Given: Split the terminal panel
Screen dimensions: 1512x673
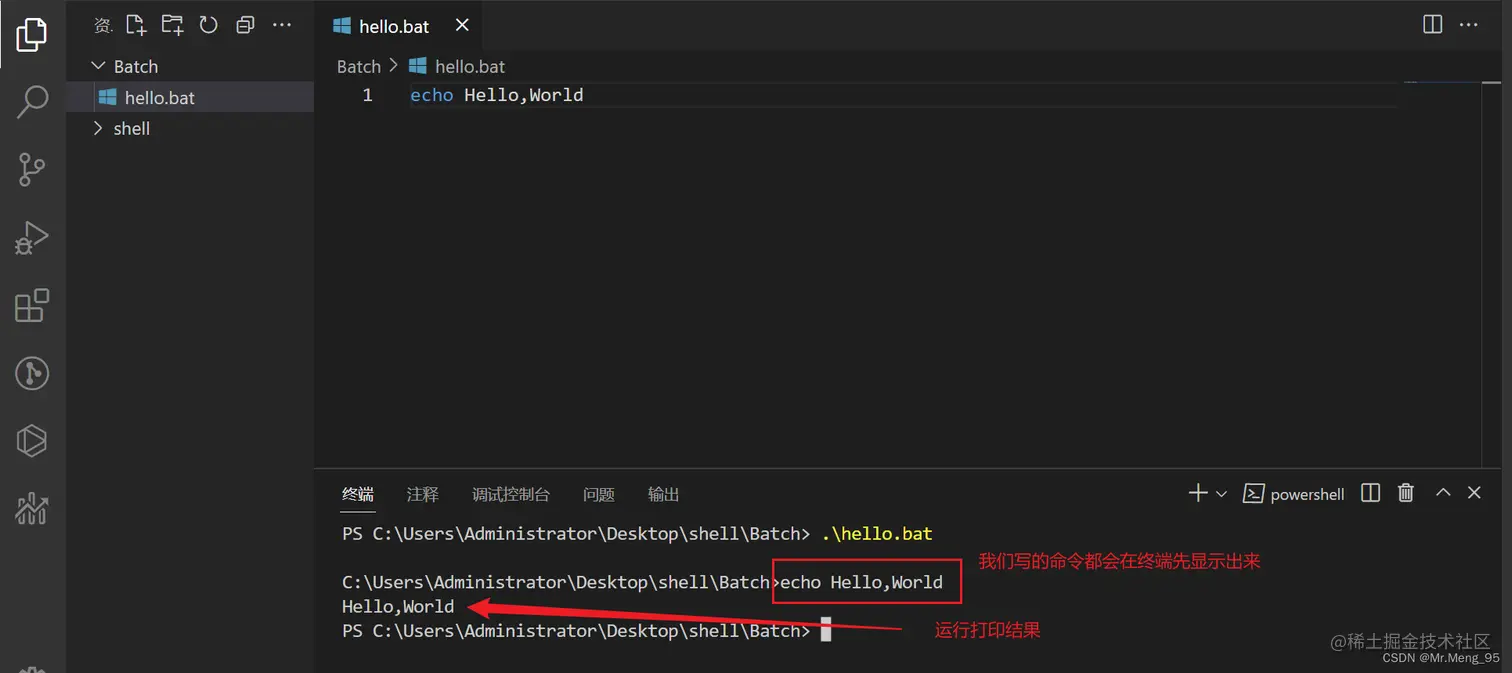Looking at the screenshot, I should 1371,493.
